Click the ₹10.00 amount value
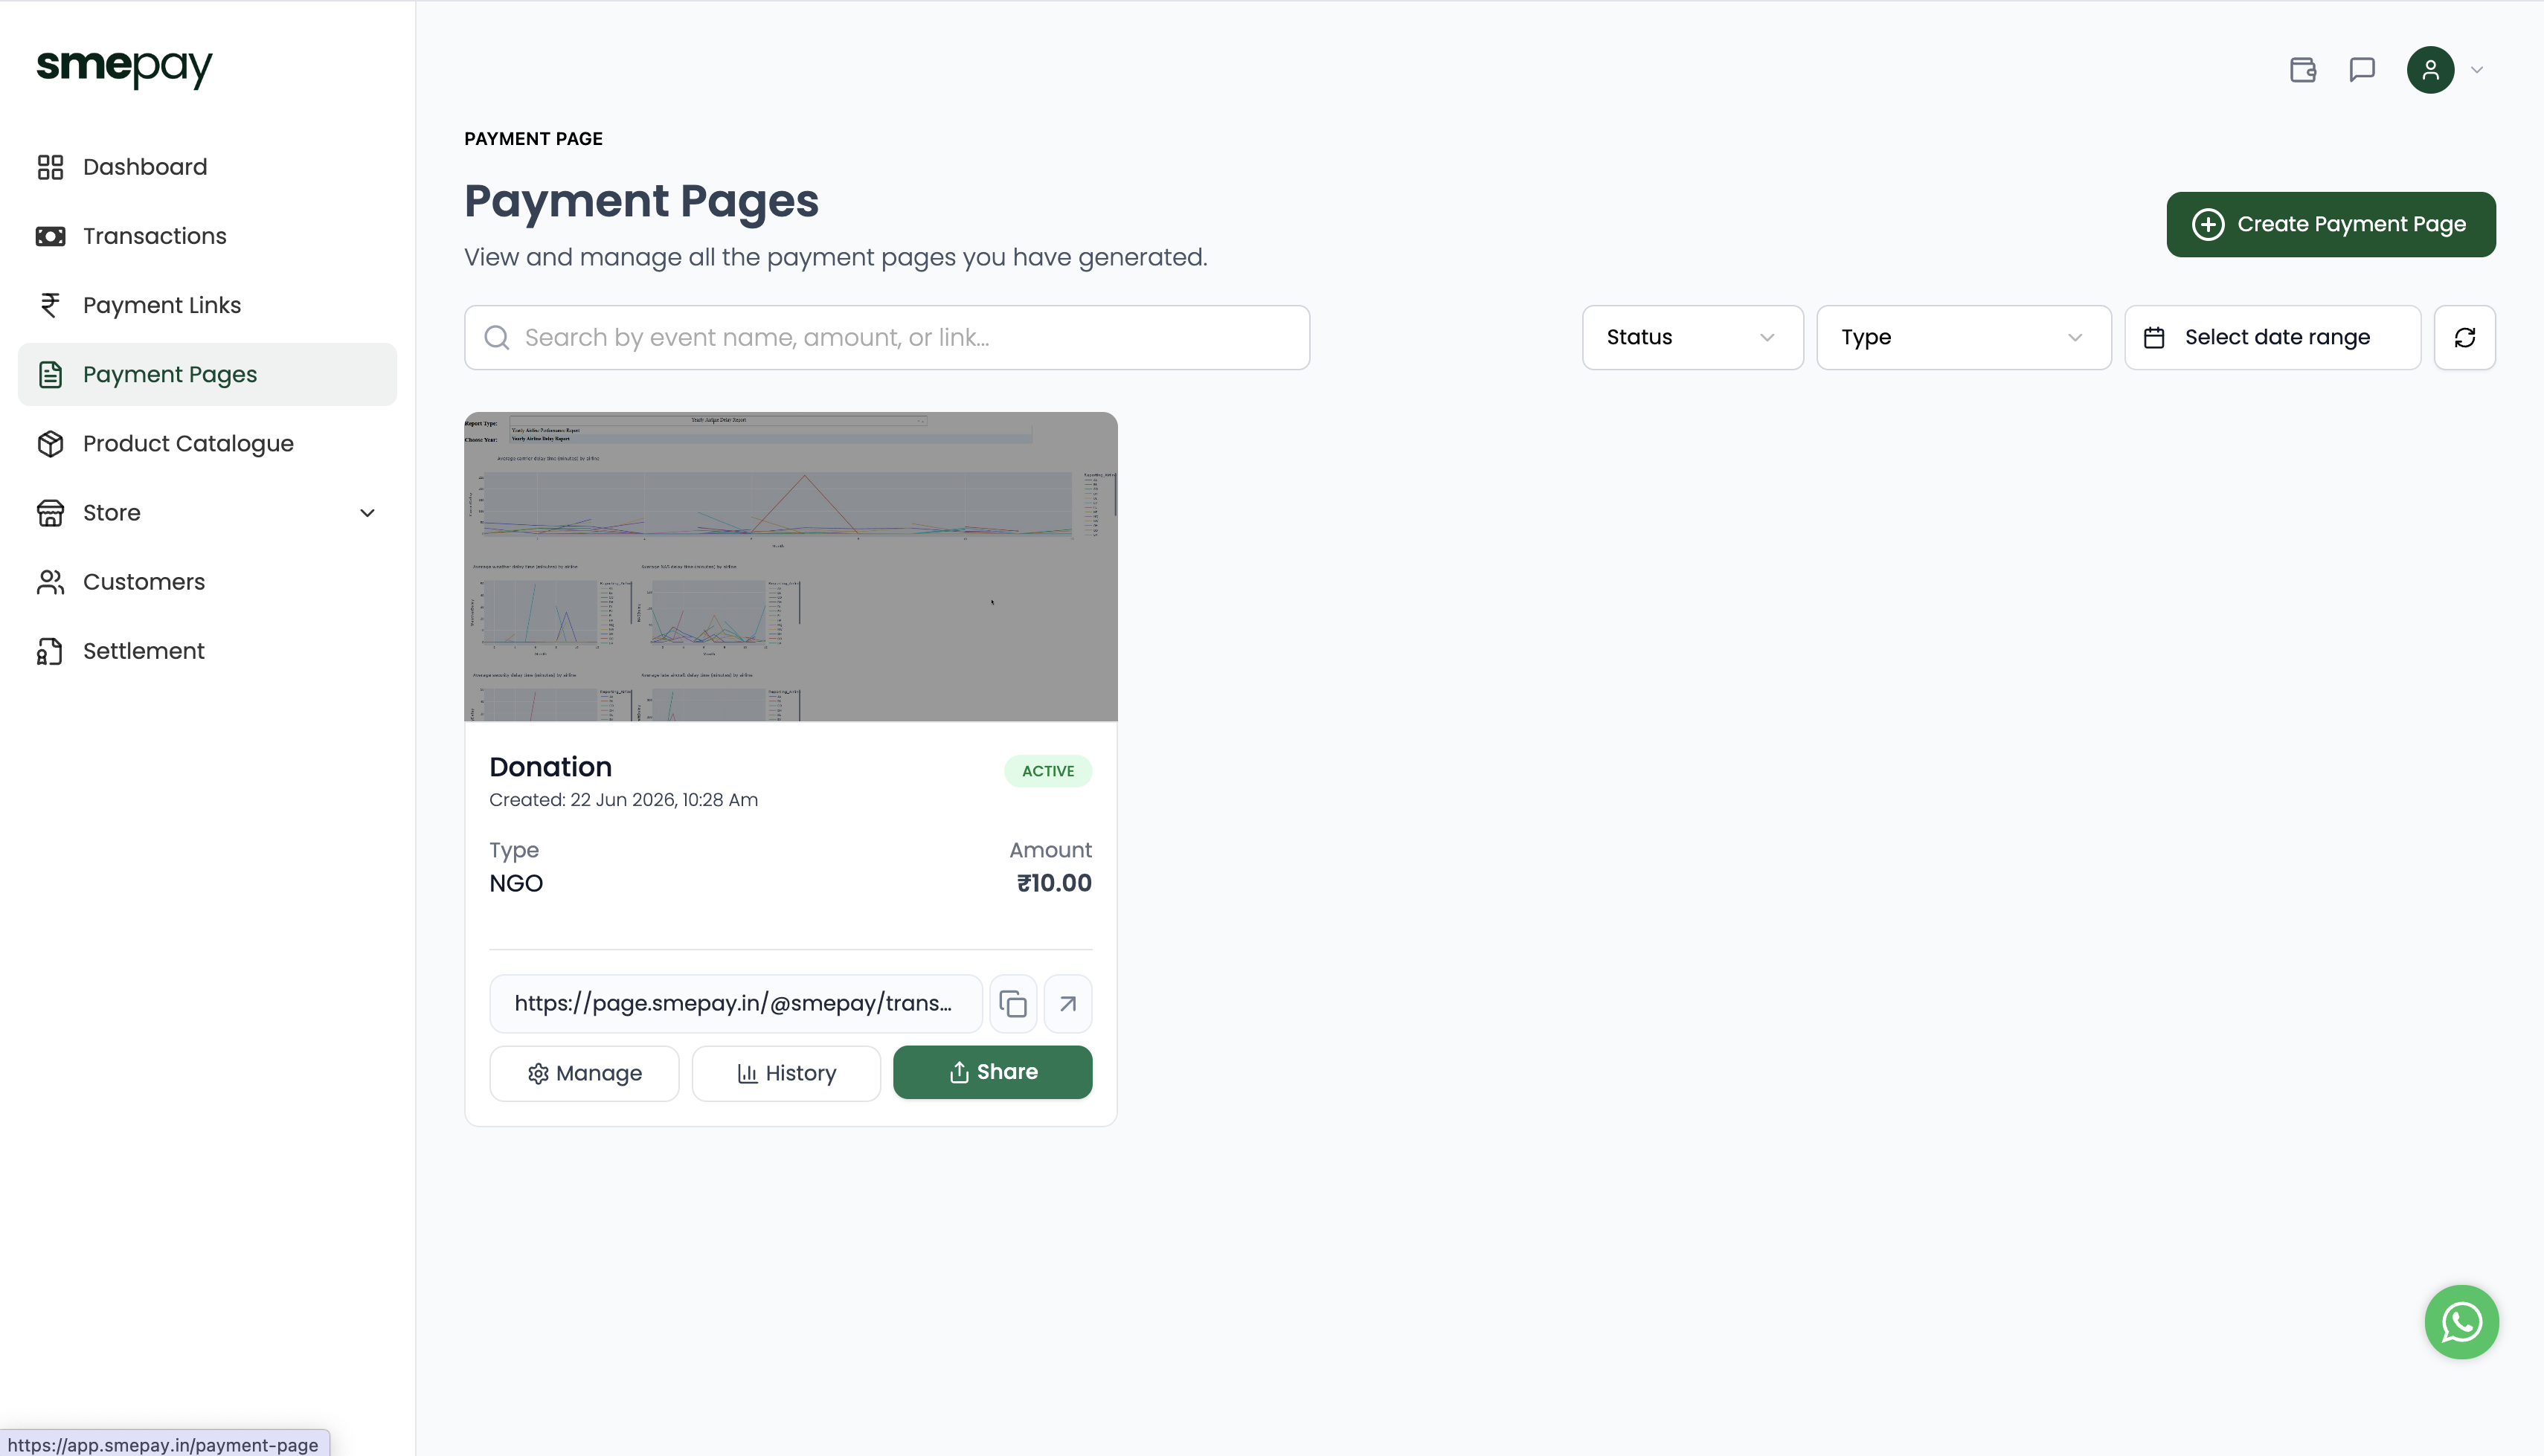Image resolution: width=2544 pixels, height=1456 pixels. (x=1054, y=883)
